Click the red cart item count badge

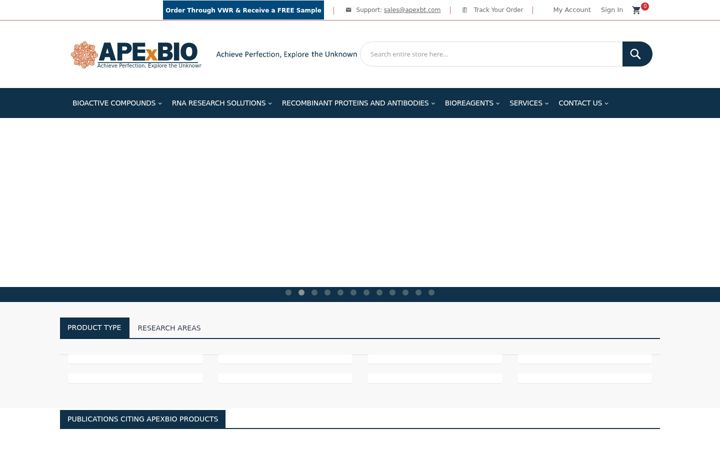[x=645, y=6]
